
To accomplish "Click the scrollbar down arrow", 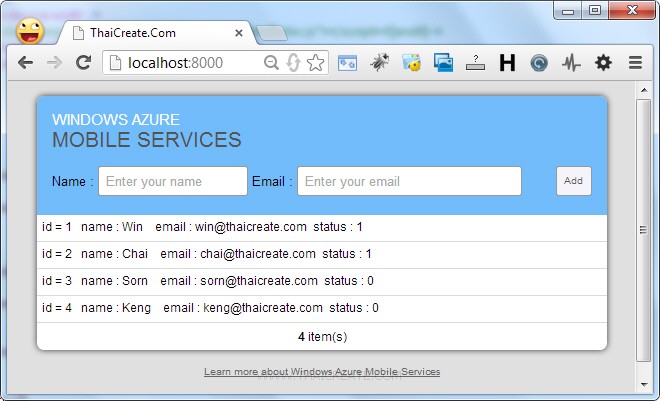I will (644, 384).
